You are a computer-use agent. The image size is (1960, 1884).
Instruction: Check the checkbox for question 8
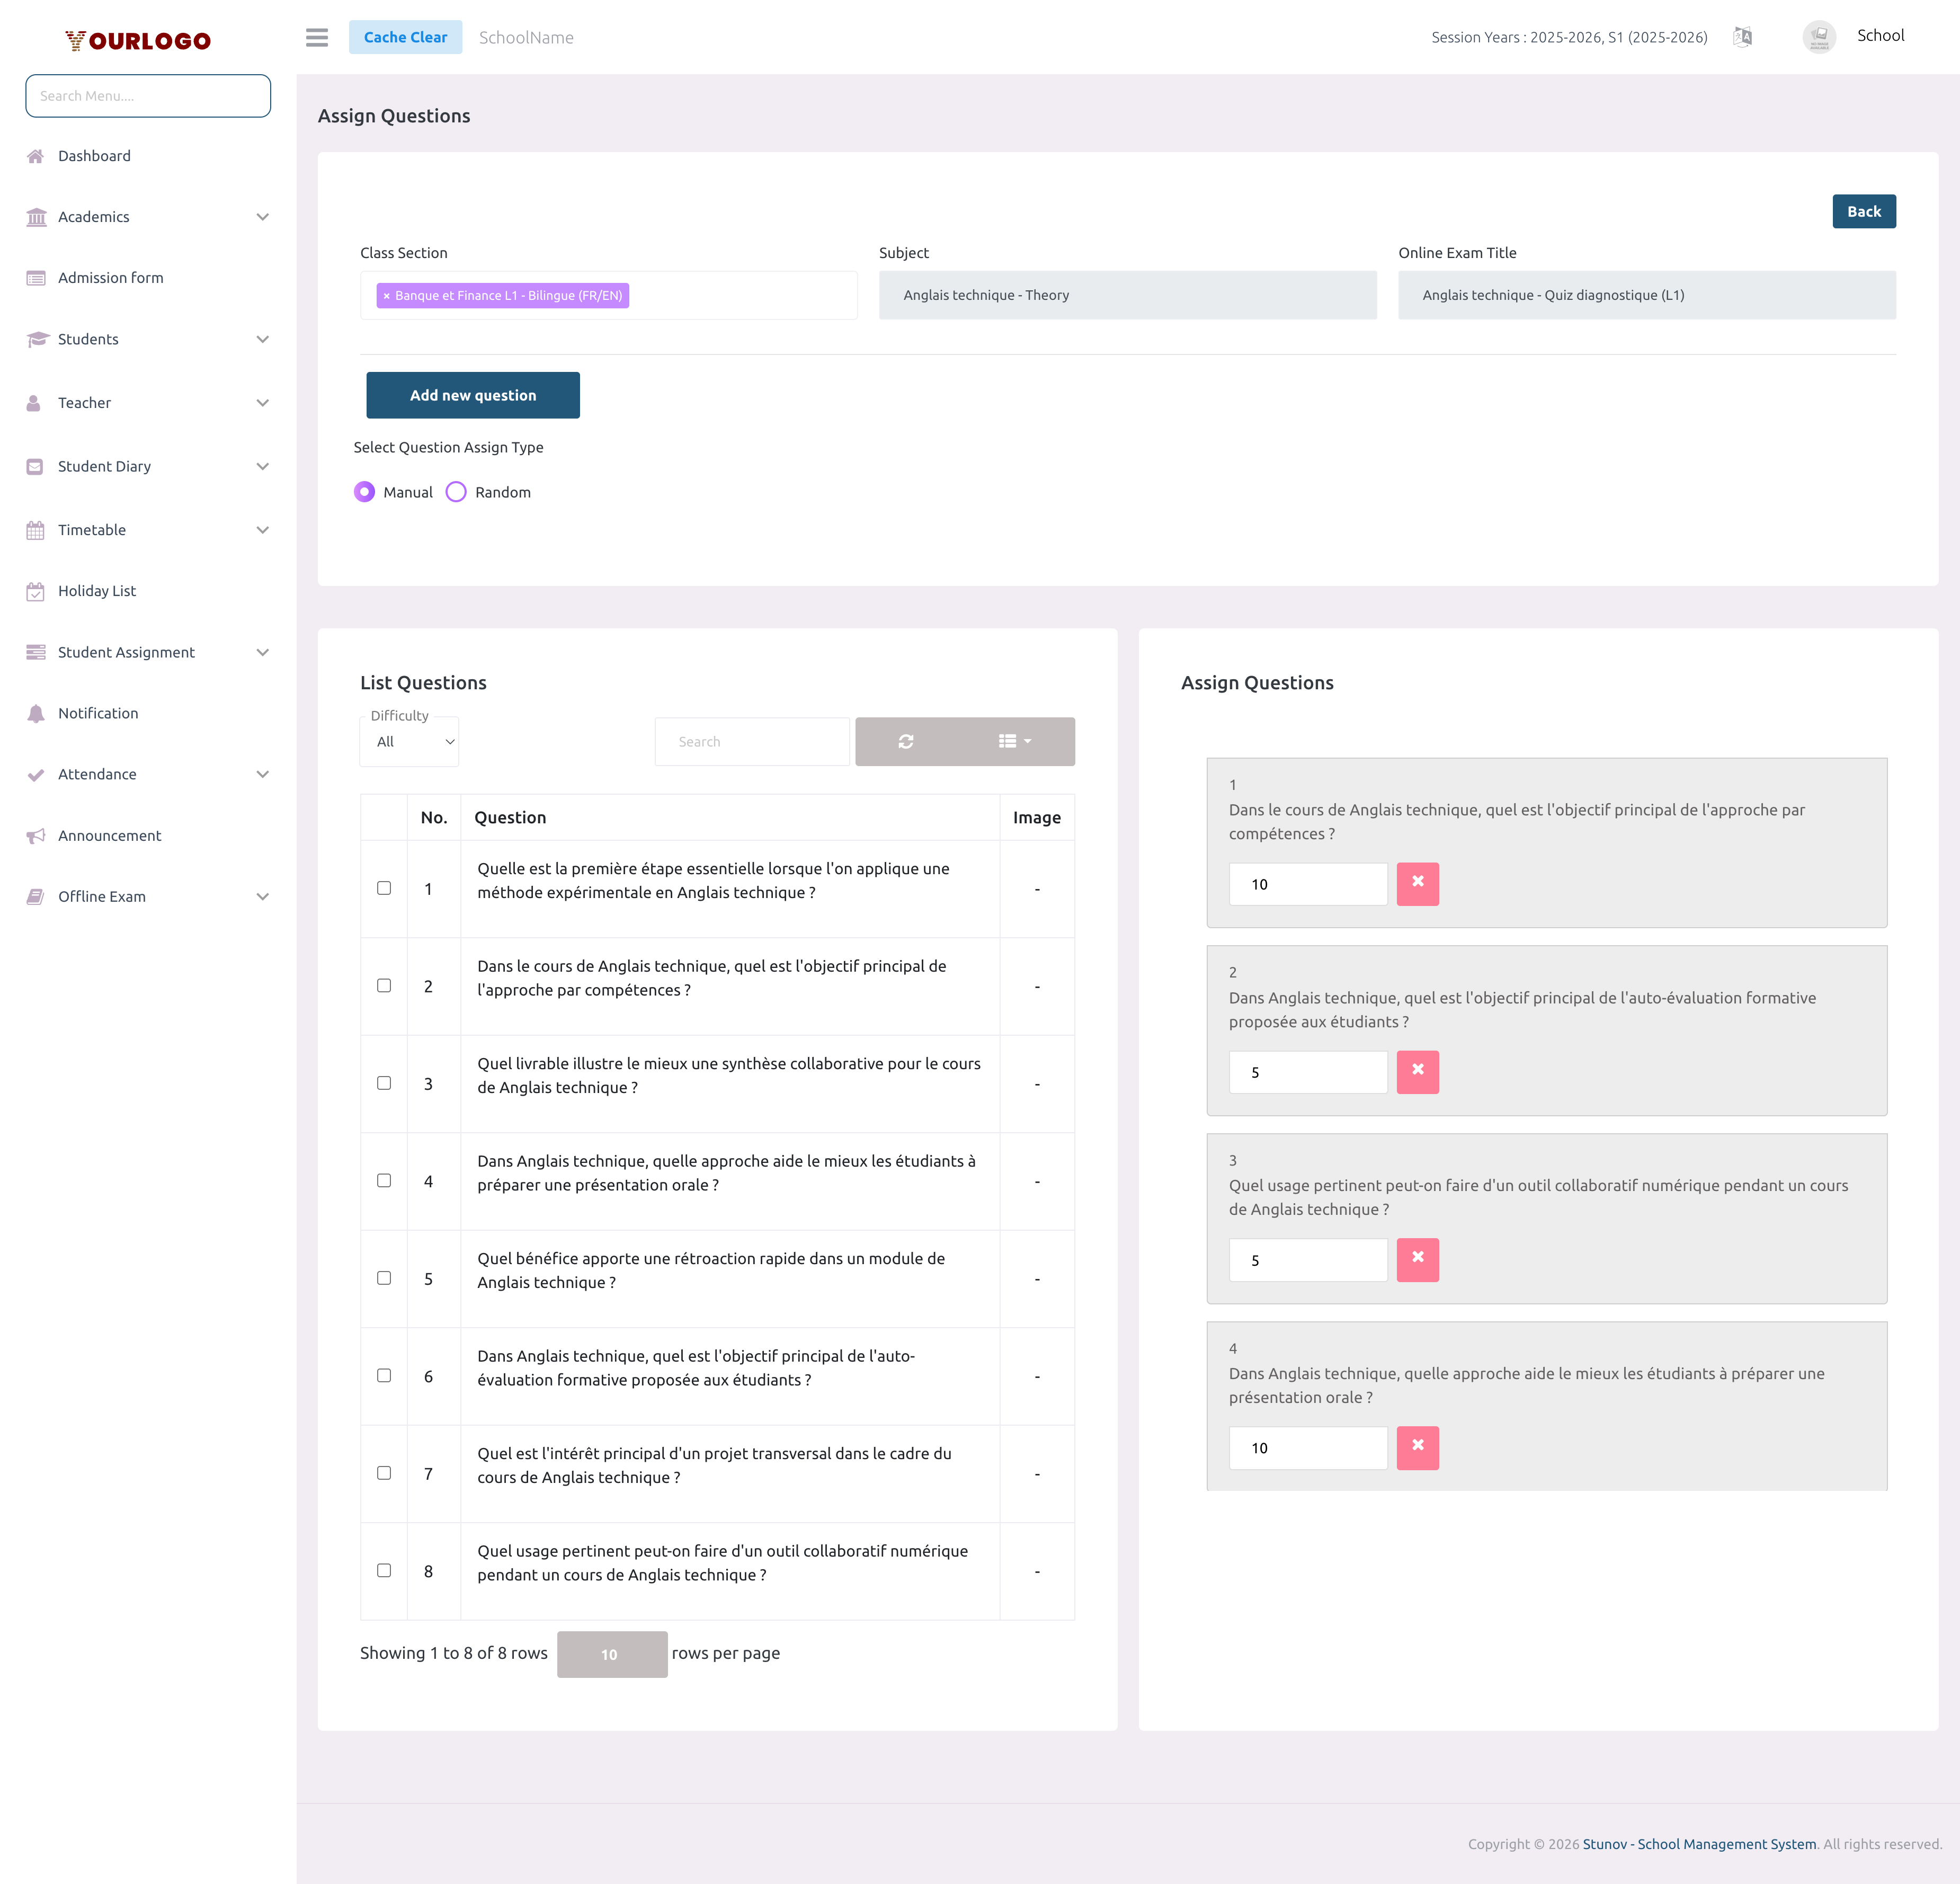click(x=383, y=1570)
